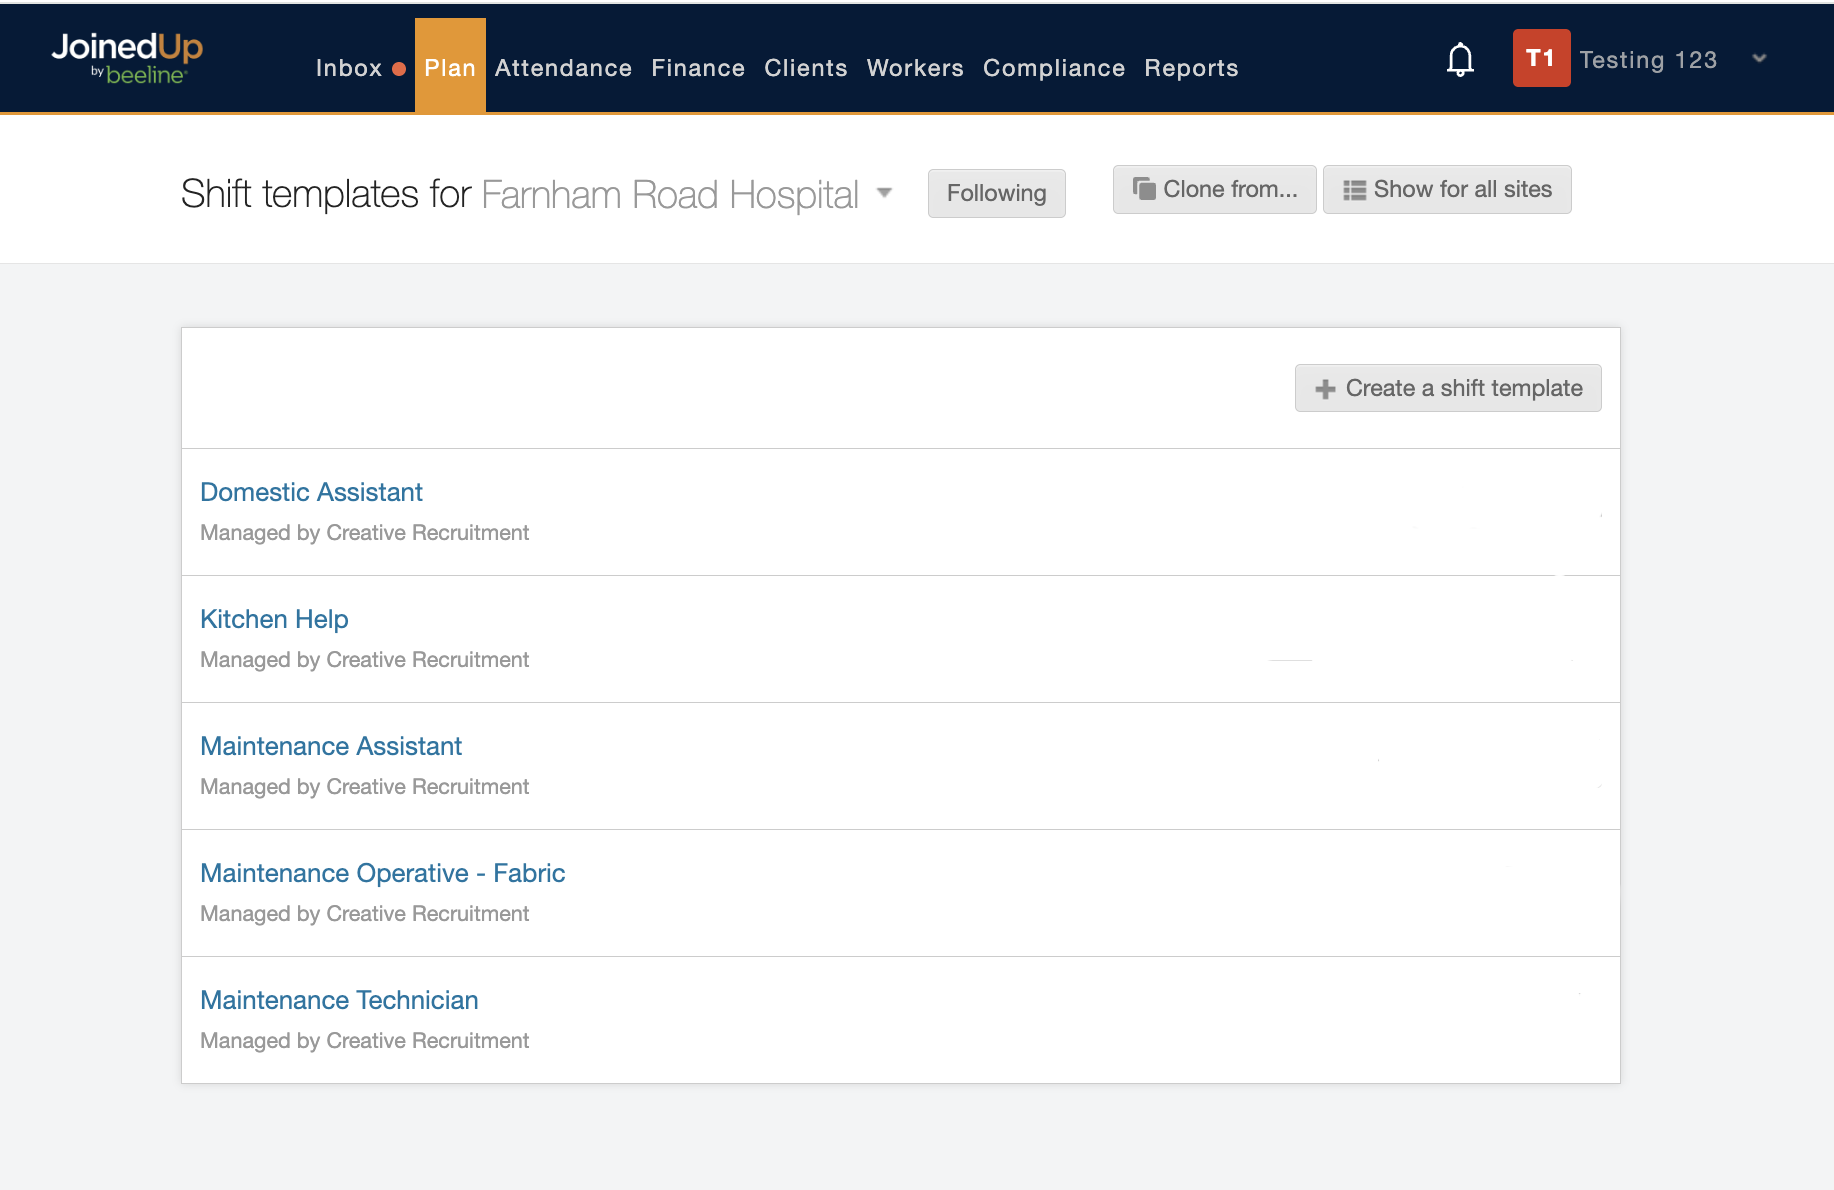Click the notification bell icon
This screenshot has width=1834, height=1190.
click(x=1460, y=60)
